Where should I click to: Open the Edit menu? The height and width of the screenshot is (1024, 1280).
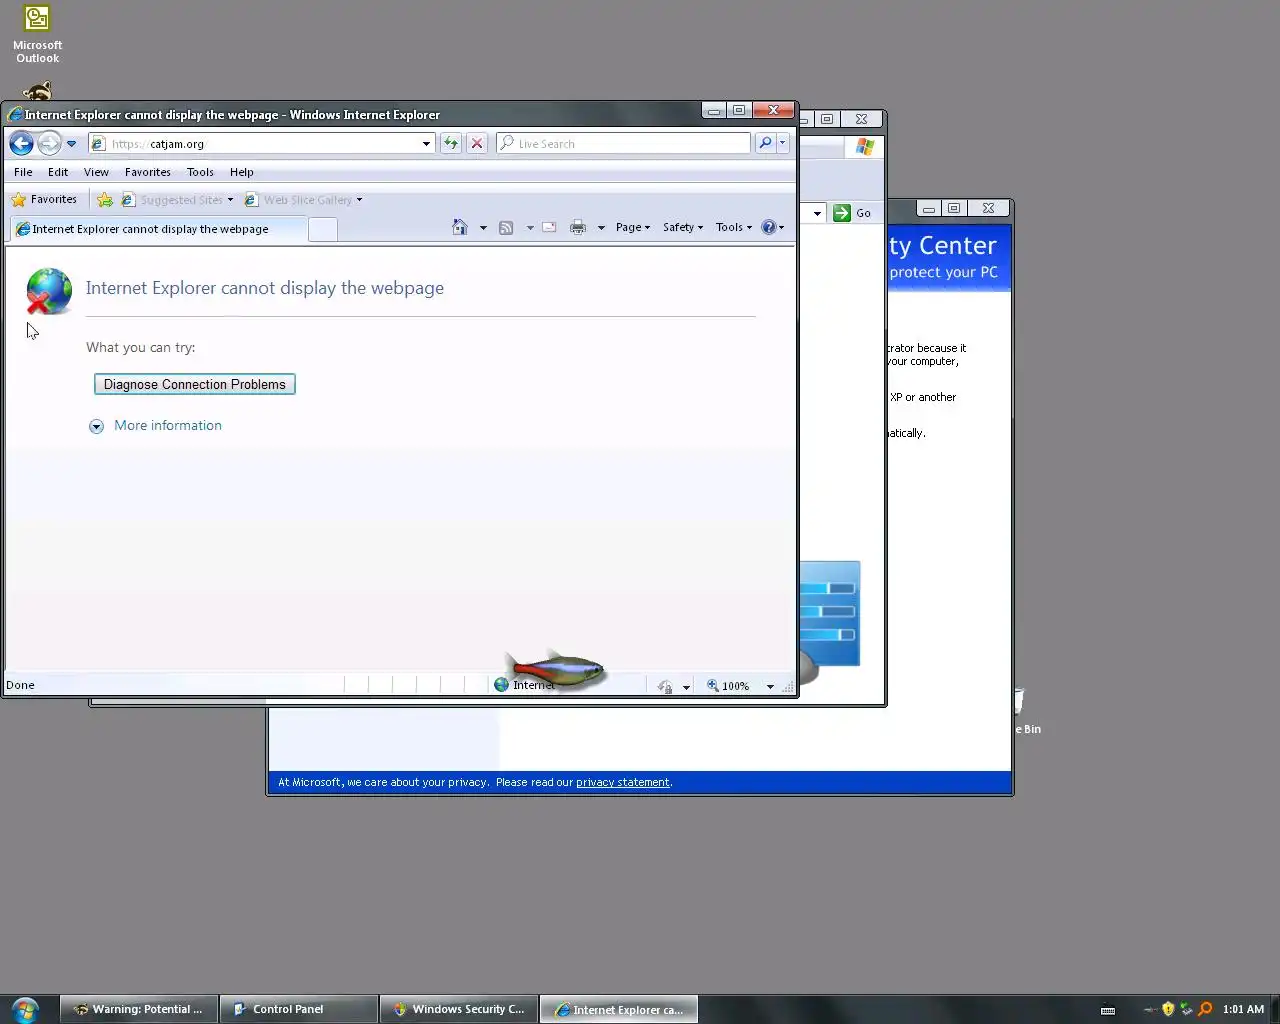(58, 172)
